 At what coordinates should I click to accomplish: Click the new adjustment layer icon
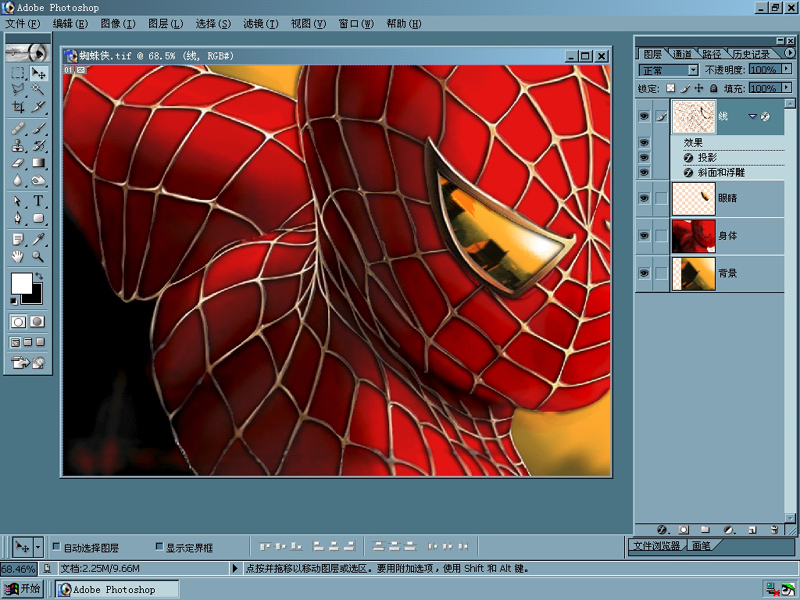click(729, 530)
